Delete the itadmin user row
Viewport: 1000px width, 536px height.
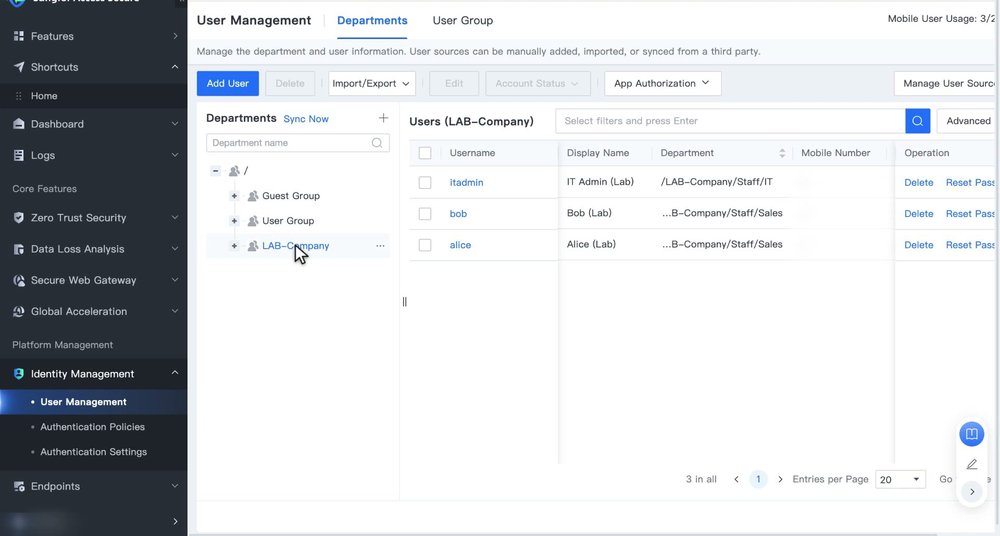918,182
